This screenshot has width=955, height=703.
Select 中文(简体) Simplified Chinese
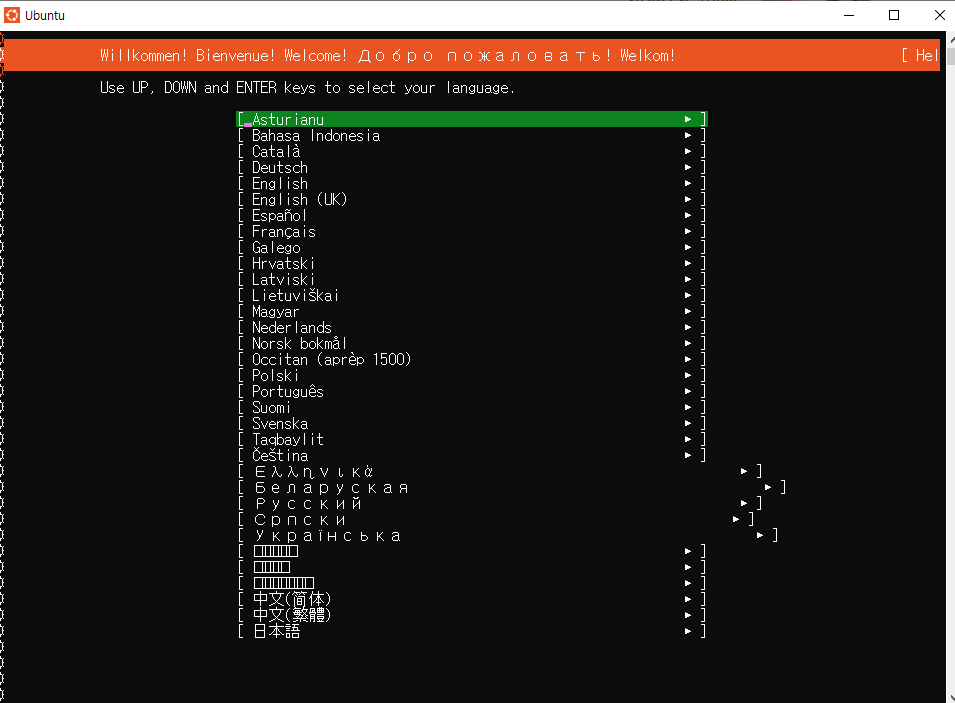pos(472,599)
